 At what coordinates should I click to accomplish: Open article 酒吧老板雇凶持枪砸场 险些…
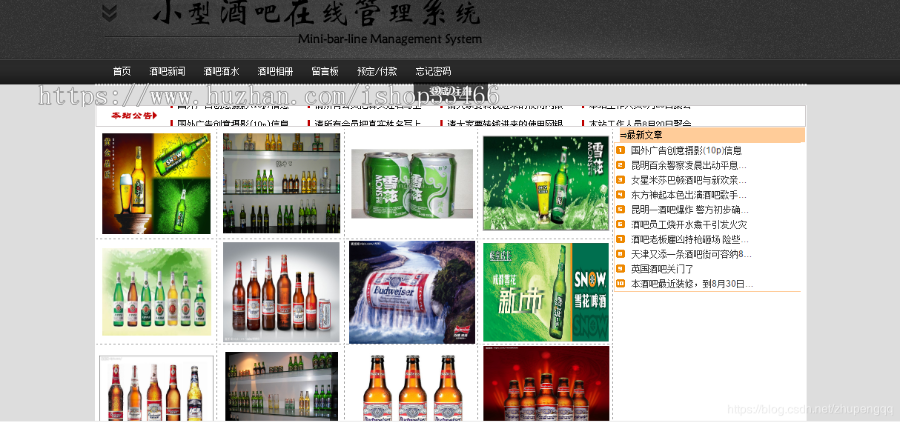(690, 239)
